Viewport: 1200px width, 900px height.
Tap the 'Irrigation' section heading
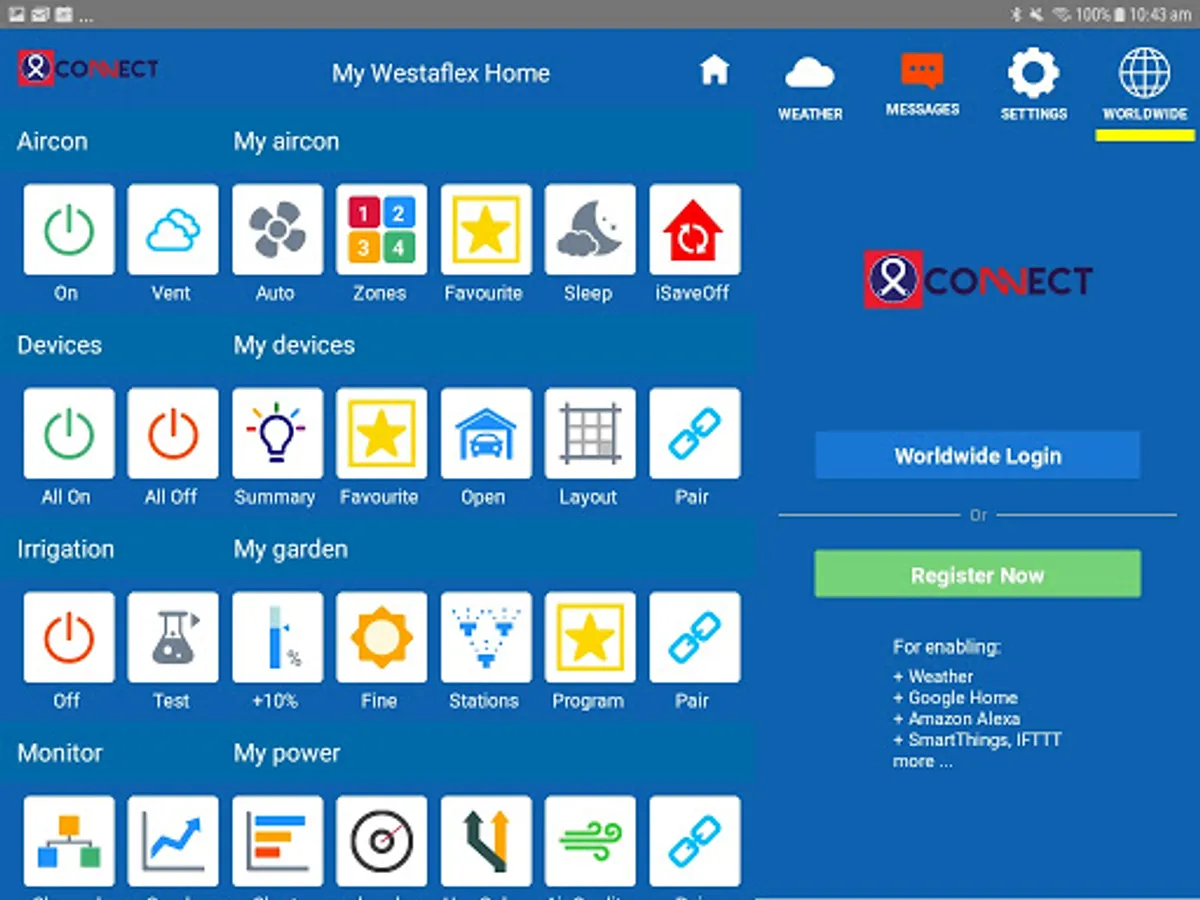click(65, 549)
